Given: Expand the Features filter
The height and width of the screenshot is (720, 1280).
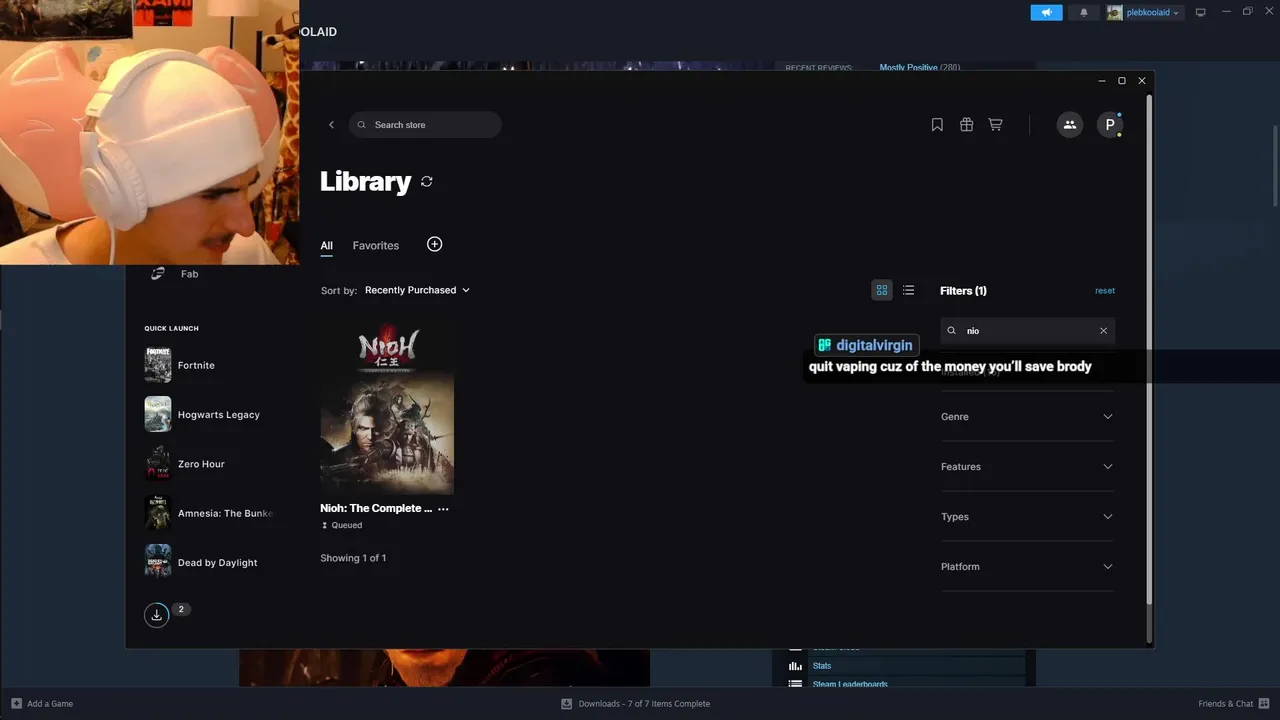Looking at the screenshot, I should click(1027, 467).
